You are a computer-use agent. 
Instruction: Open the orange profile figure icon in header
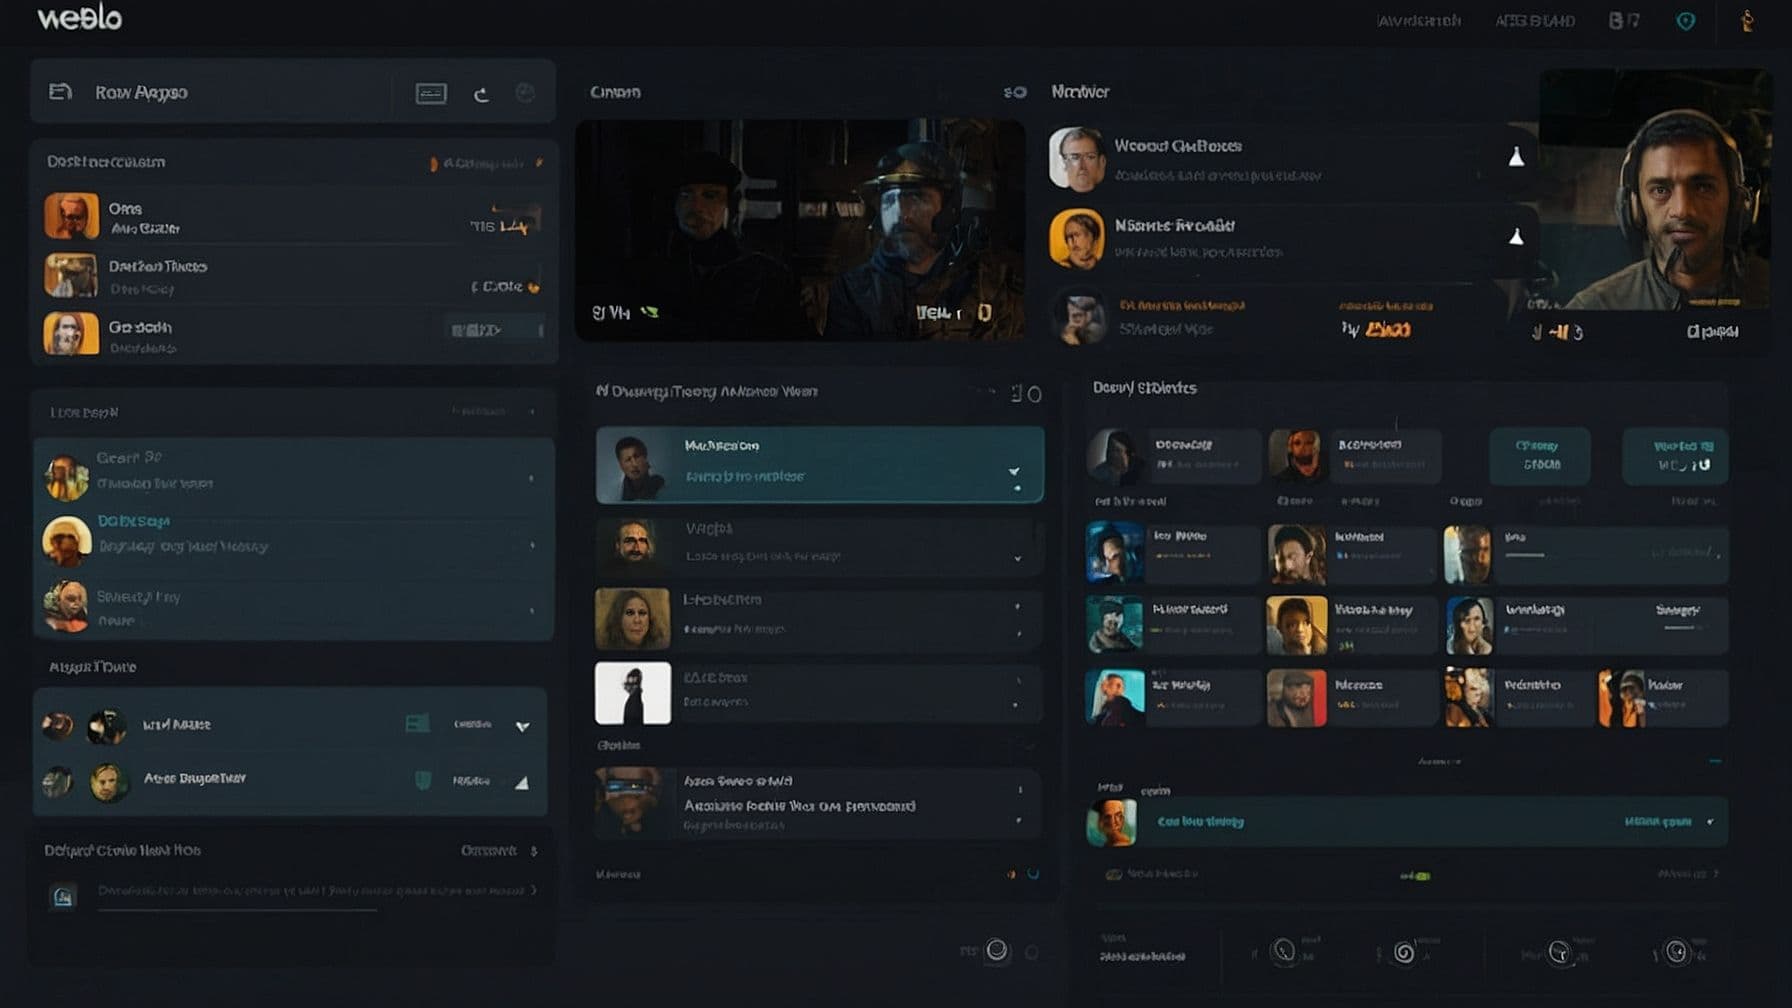[1747, 21]
